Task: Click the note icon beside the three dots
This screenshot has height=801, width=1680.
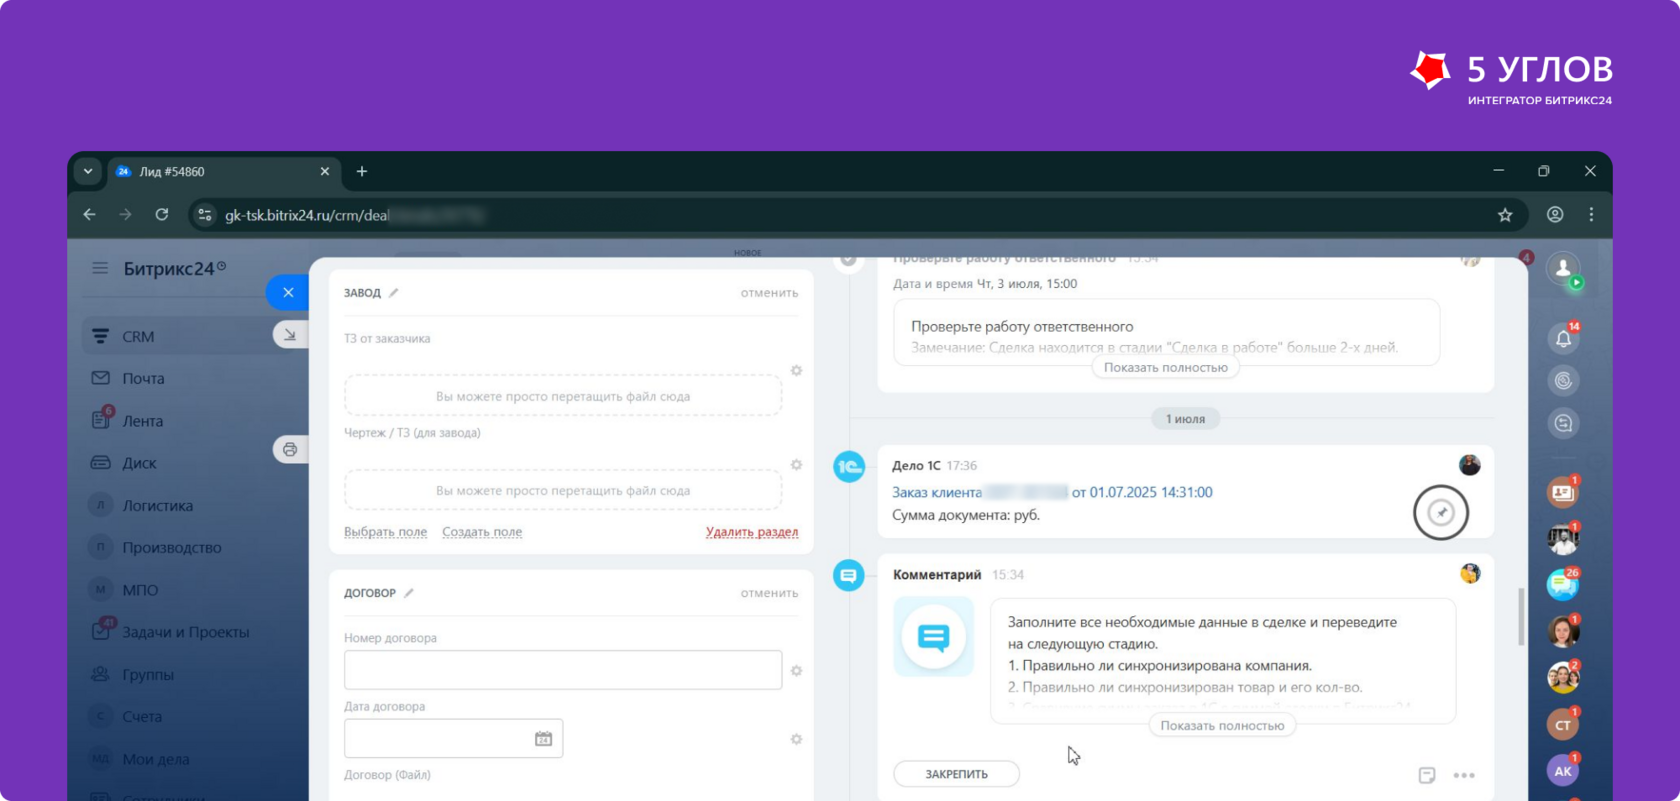Action: click(1427, 775)
